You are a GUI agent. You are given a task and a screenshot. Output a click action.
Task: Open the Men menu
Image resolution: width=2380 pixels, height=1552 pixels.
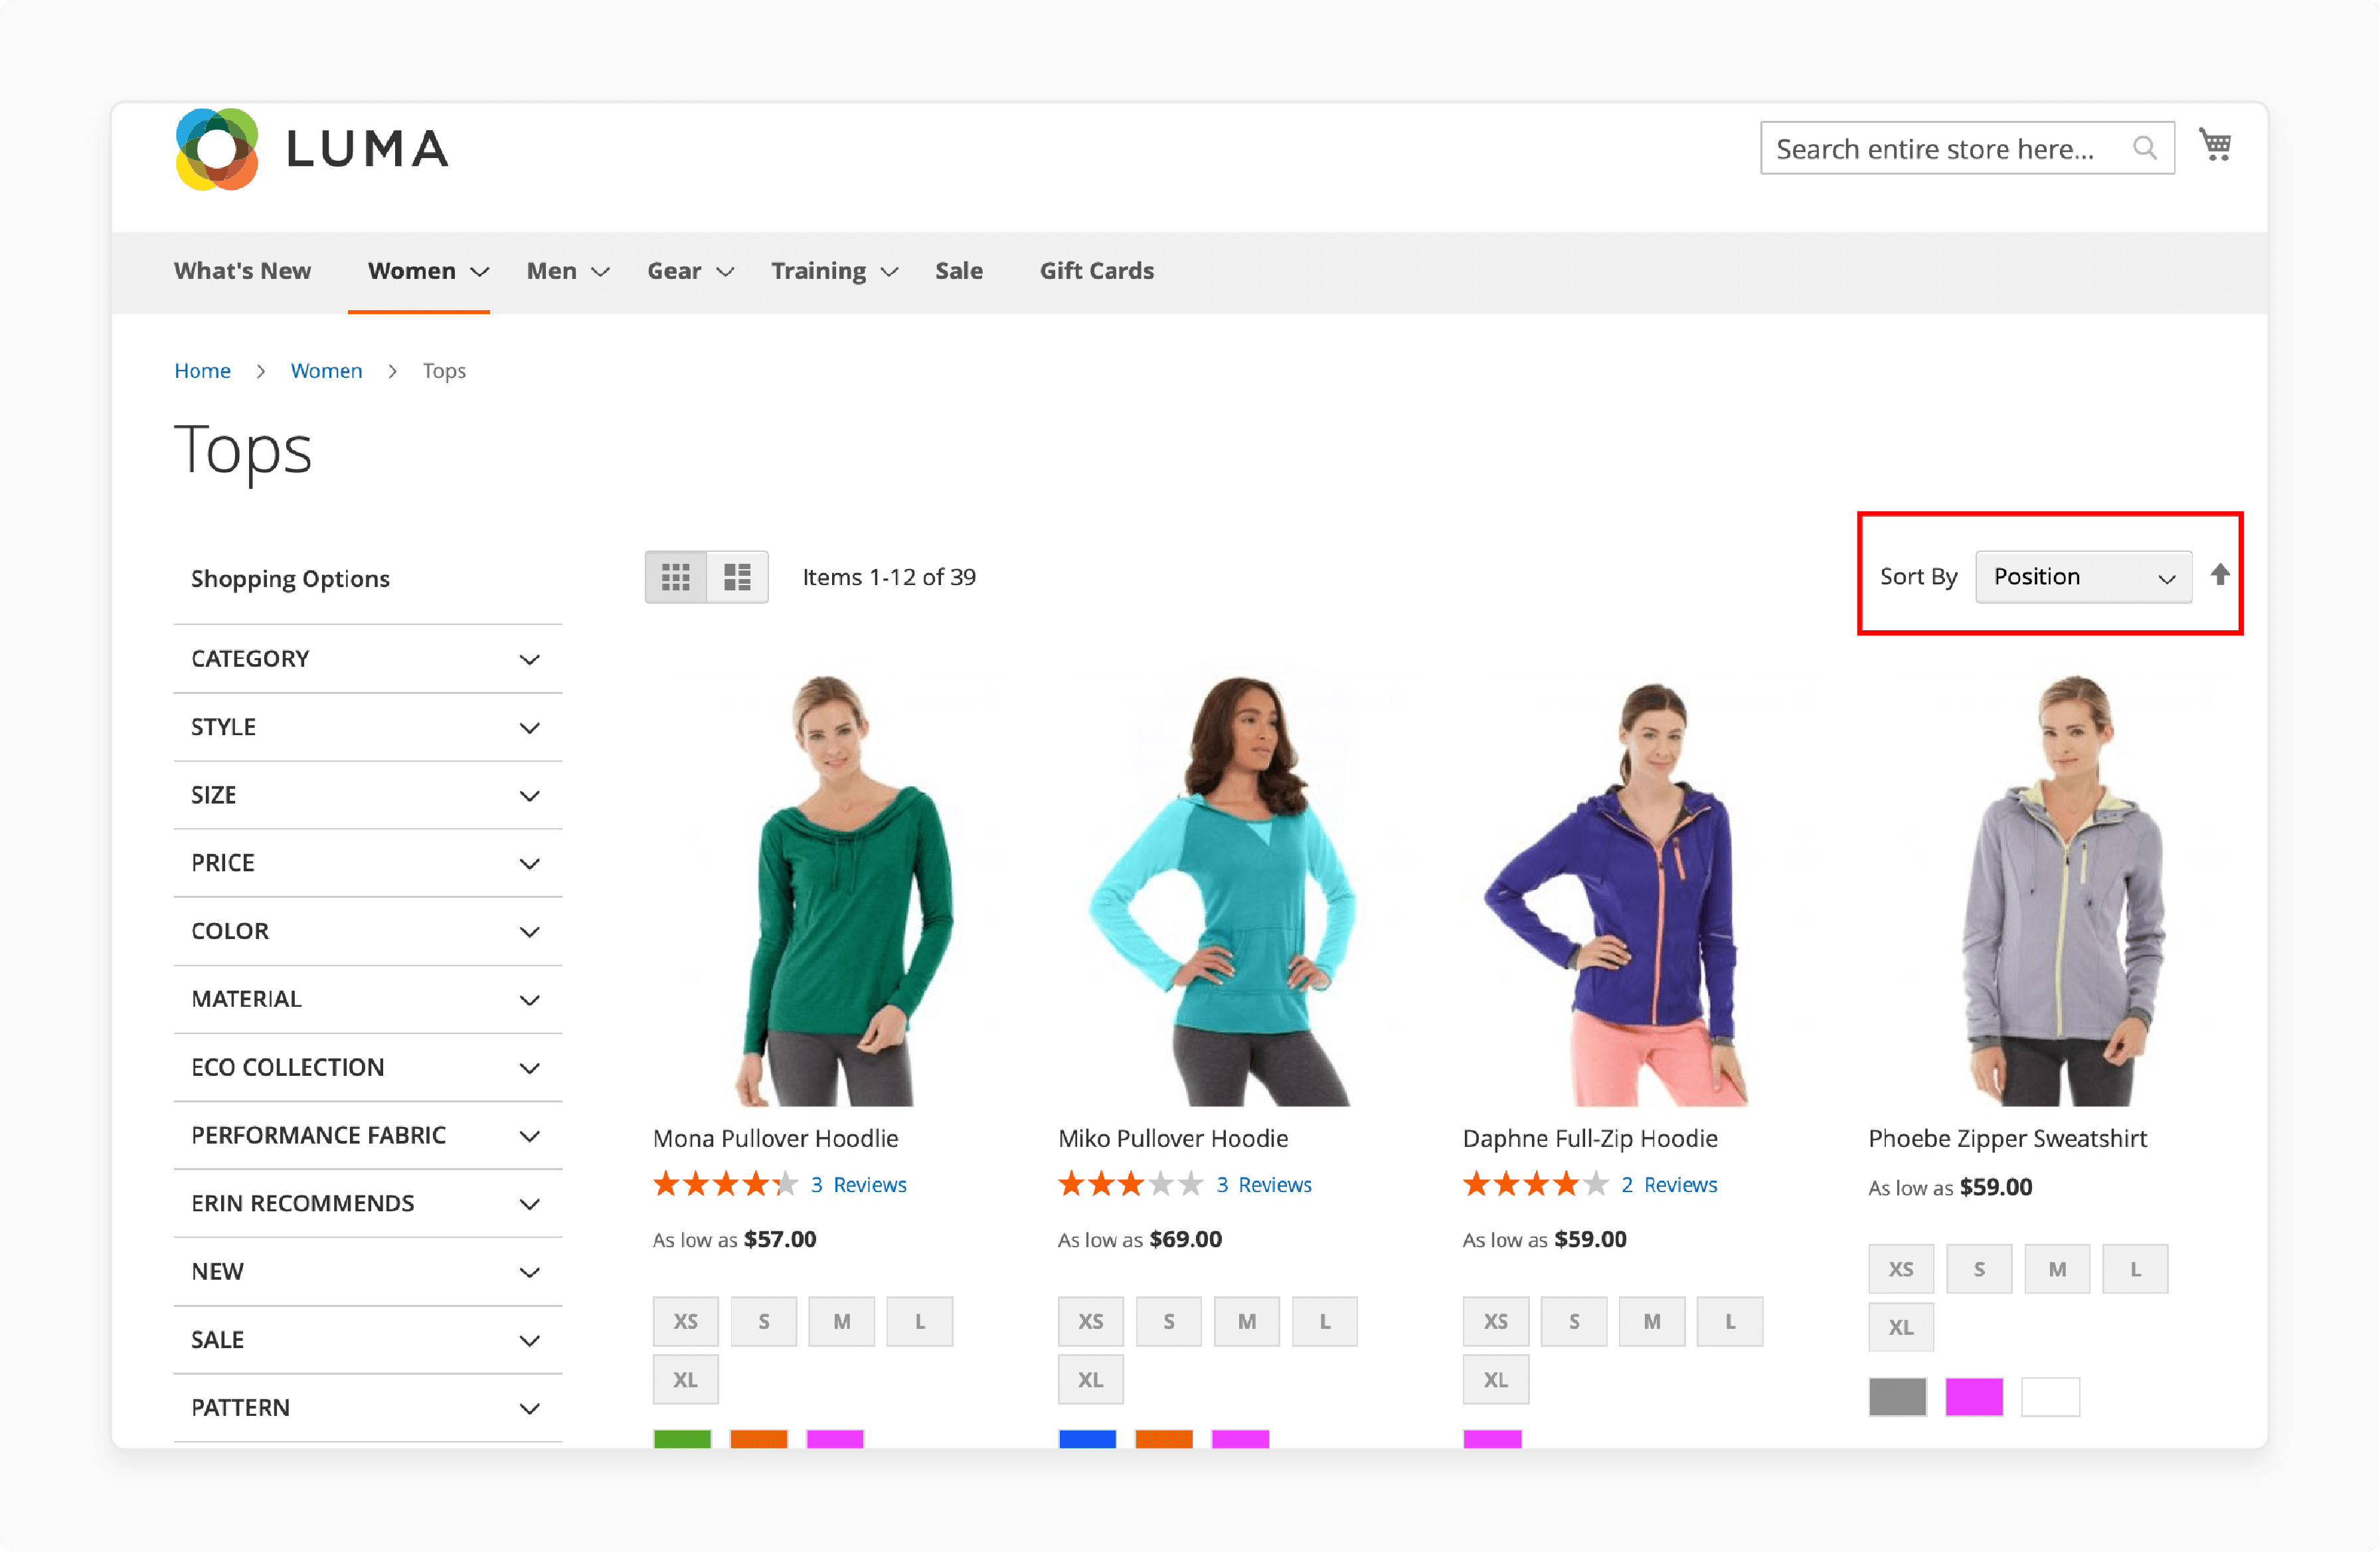click(568, 271)
